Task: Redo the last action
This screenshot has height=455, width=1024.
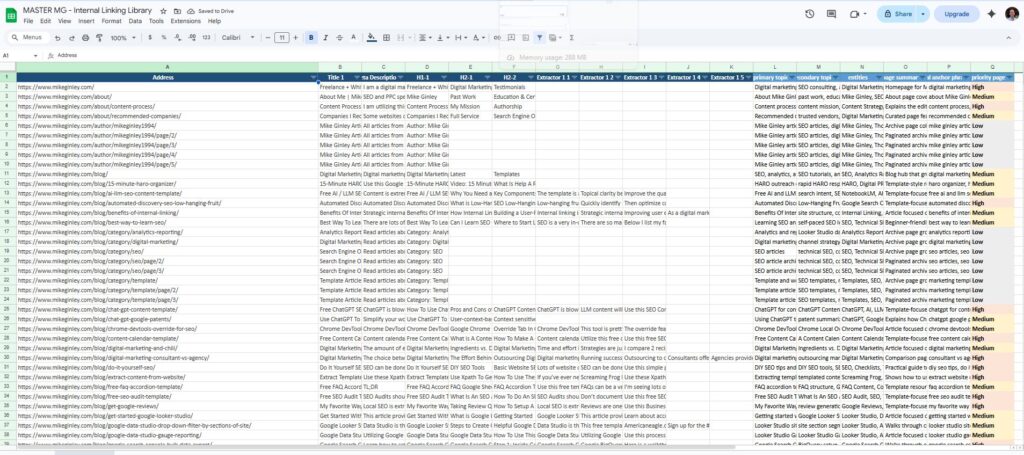Action: point(72,38)
